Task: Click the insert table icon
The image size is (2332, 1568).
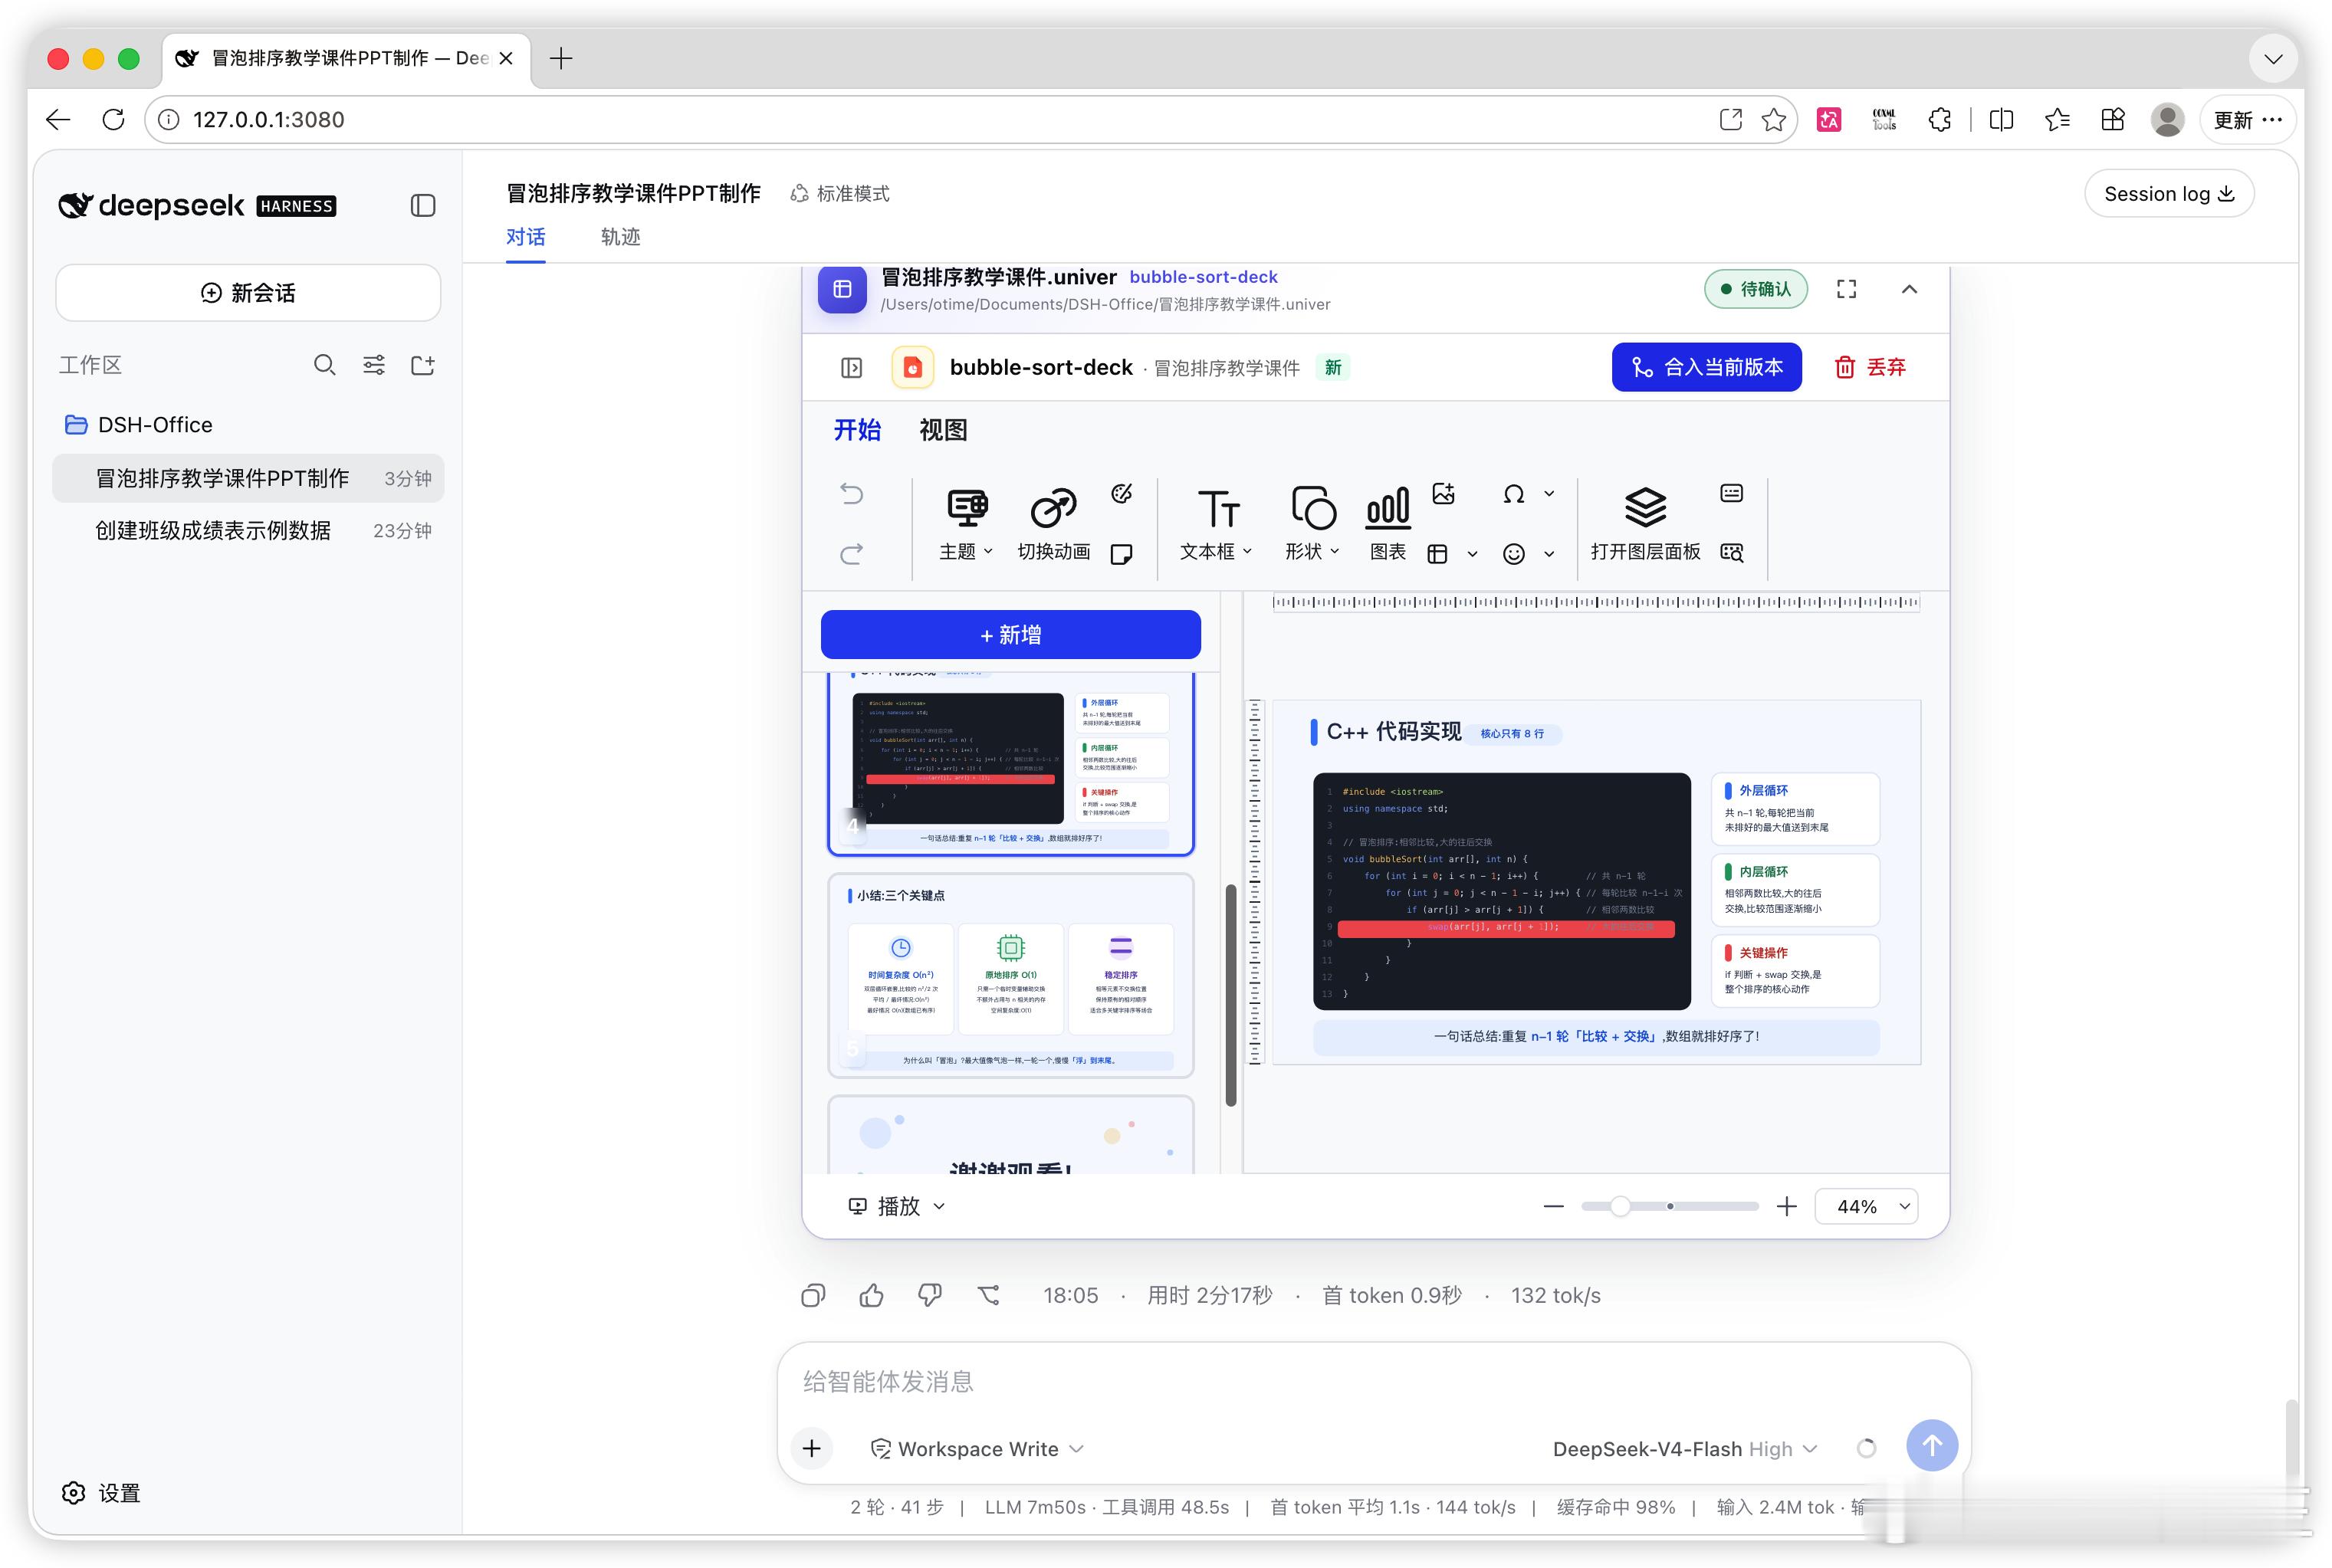Action: coord(1437,553)
